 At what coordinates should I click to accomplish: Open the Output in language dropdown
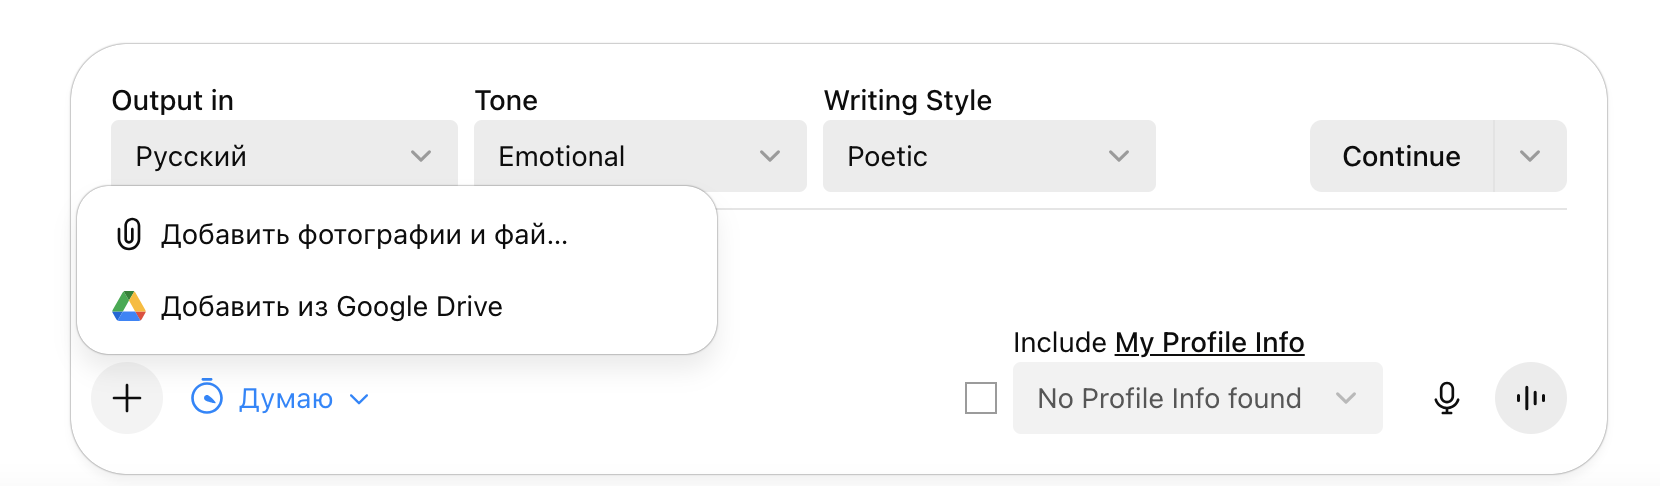pyautogui.click(x=284, y=156)
